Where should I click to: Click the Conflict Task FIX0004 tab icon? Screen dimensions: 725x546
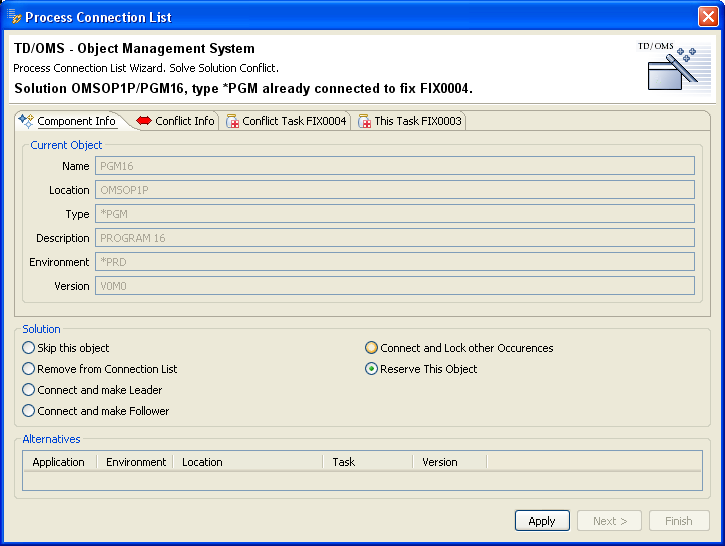(233, 121)
